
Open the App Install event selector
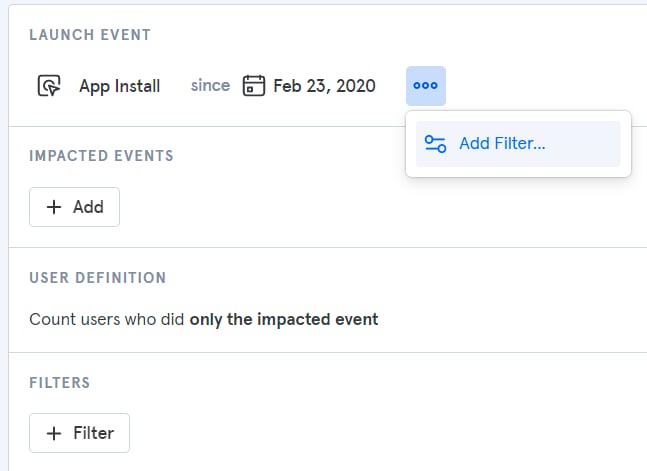(99, 86)
